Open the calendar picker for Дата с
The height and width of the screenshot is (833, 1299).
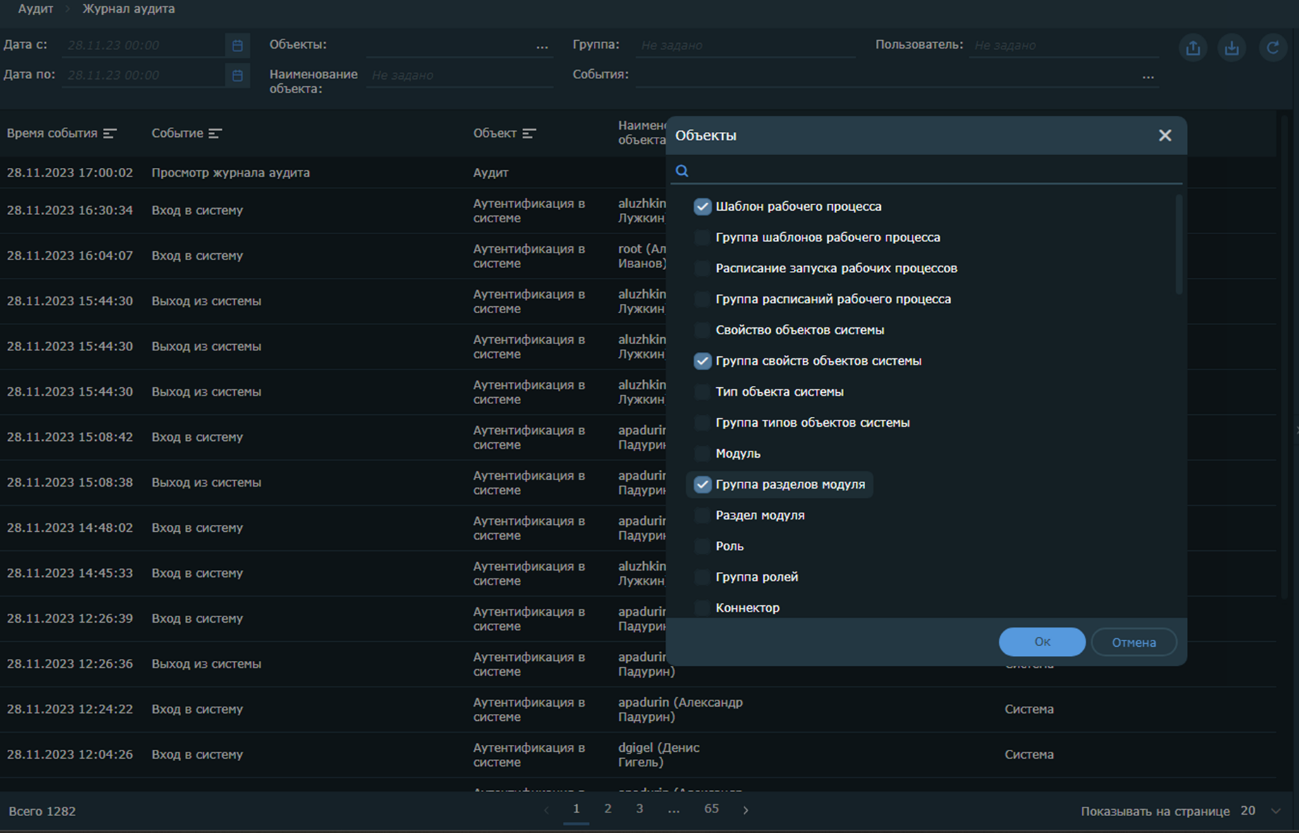click(237, 46)
